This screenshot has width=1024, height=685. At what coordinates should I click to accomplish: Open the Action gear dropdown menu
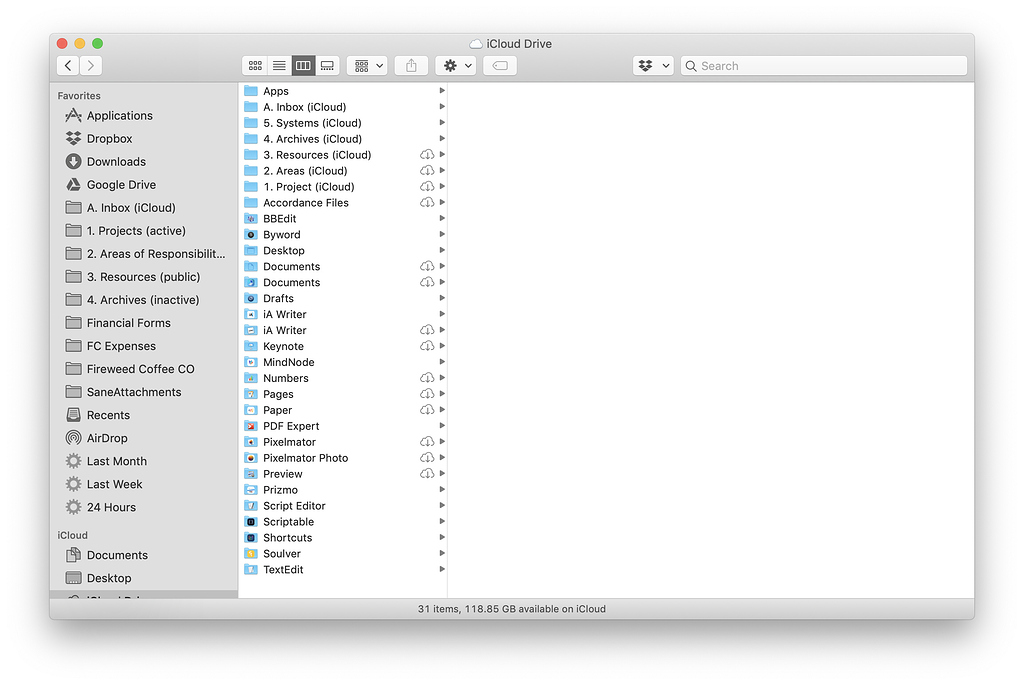point(455,65)
